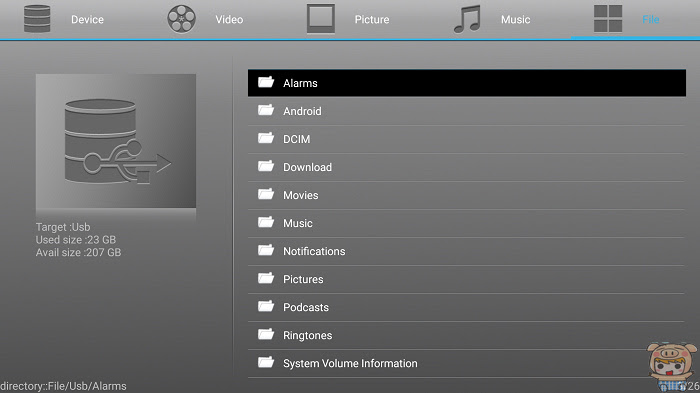Click the DCIM folder icon
Screen dimensions: 700x393
pyautogui.click(x=266, y=138)
